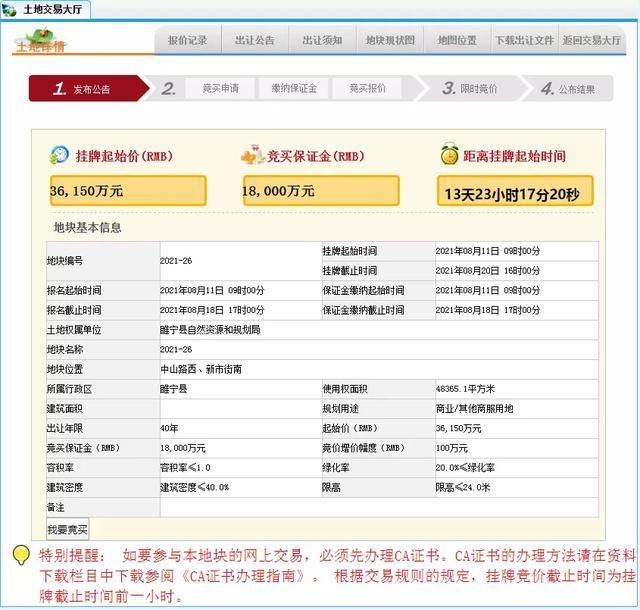Image resolution: width=640 pixels, height=610 pixels.
Task: Click the 地块基本信息 heading
Action: (88, 227)
